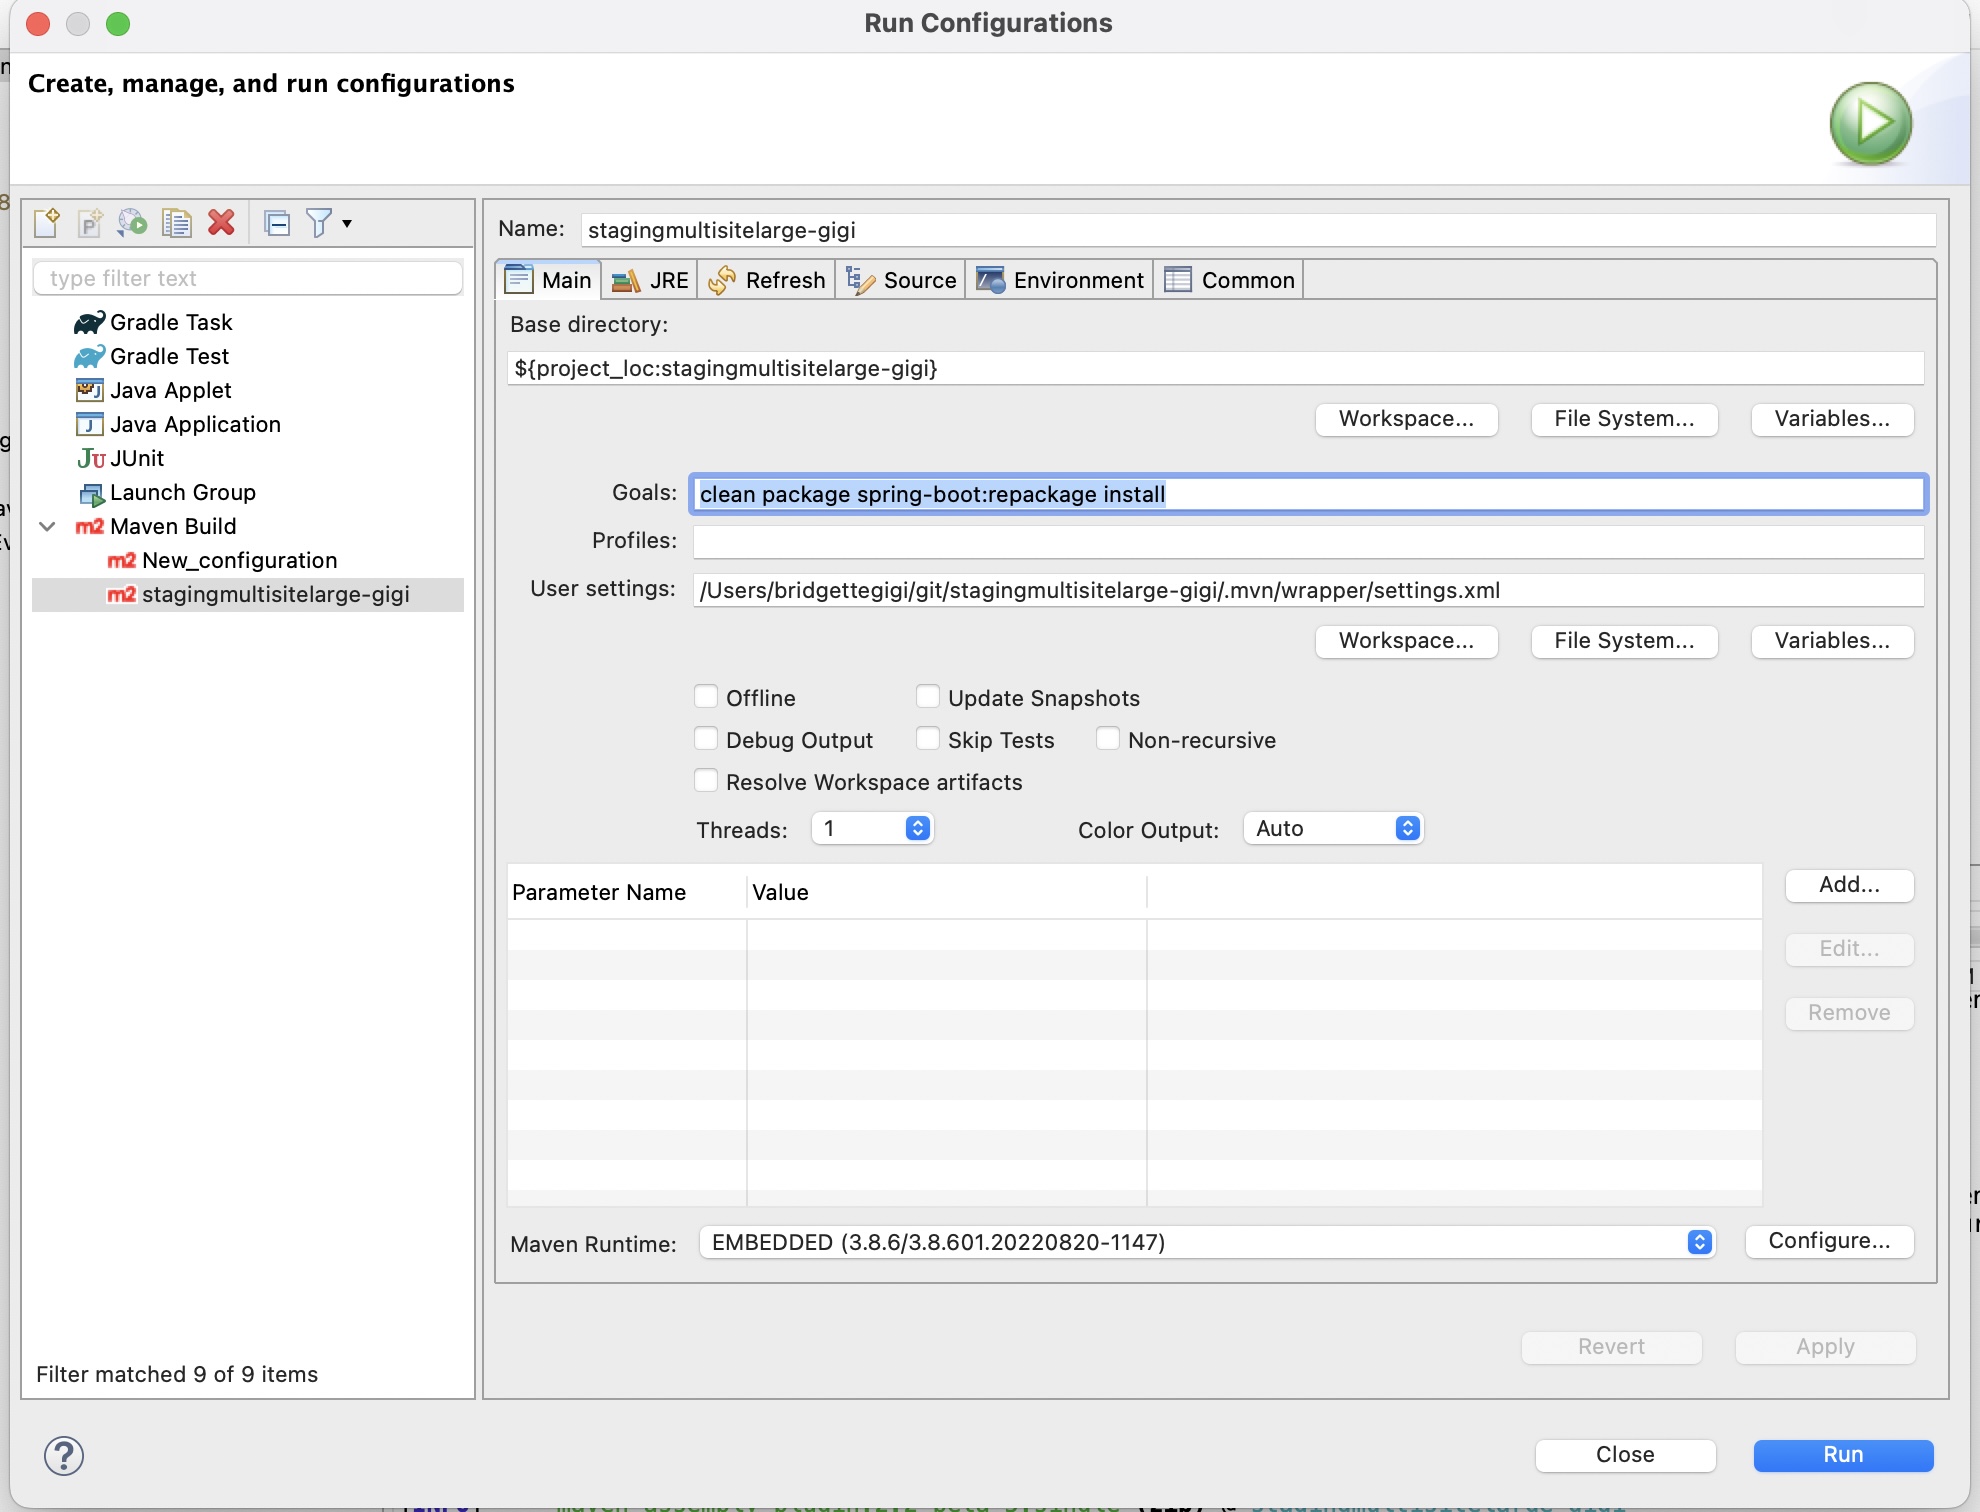Toggle the Offline checkbox

click(703, 696)
